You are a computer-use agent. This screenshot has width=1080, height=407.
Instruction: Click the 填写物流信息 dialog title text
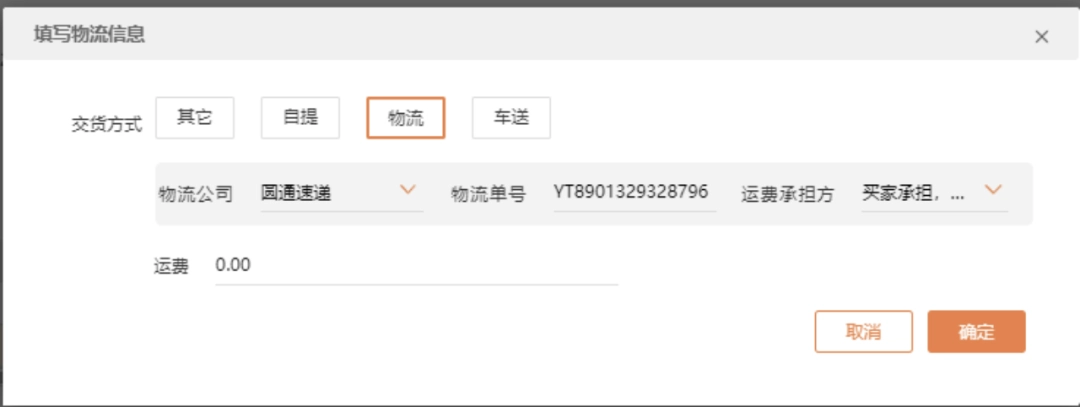(90, 34)
